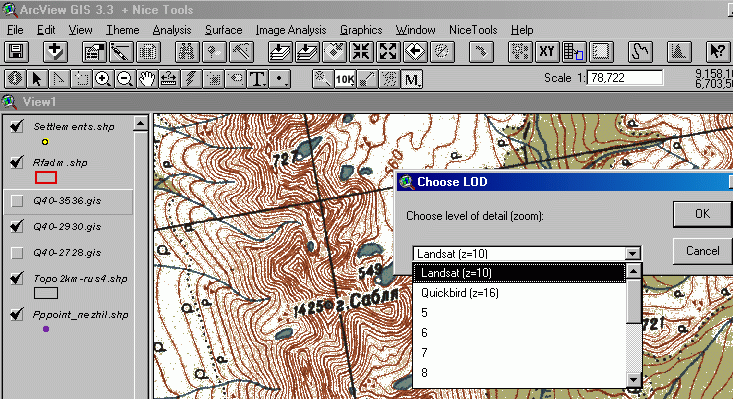Click the Find binoculars icon

click(x=187, y=52)
